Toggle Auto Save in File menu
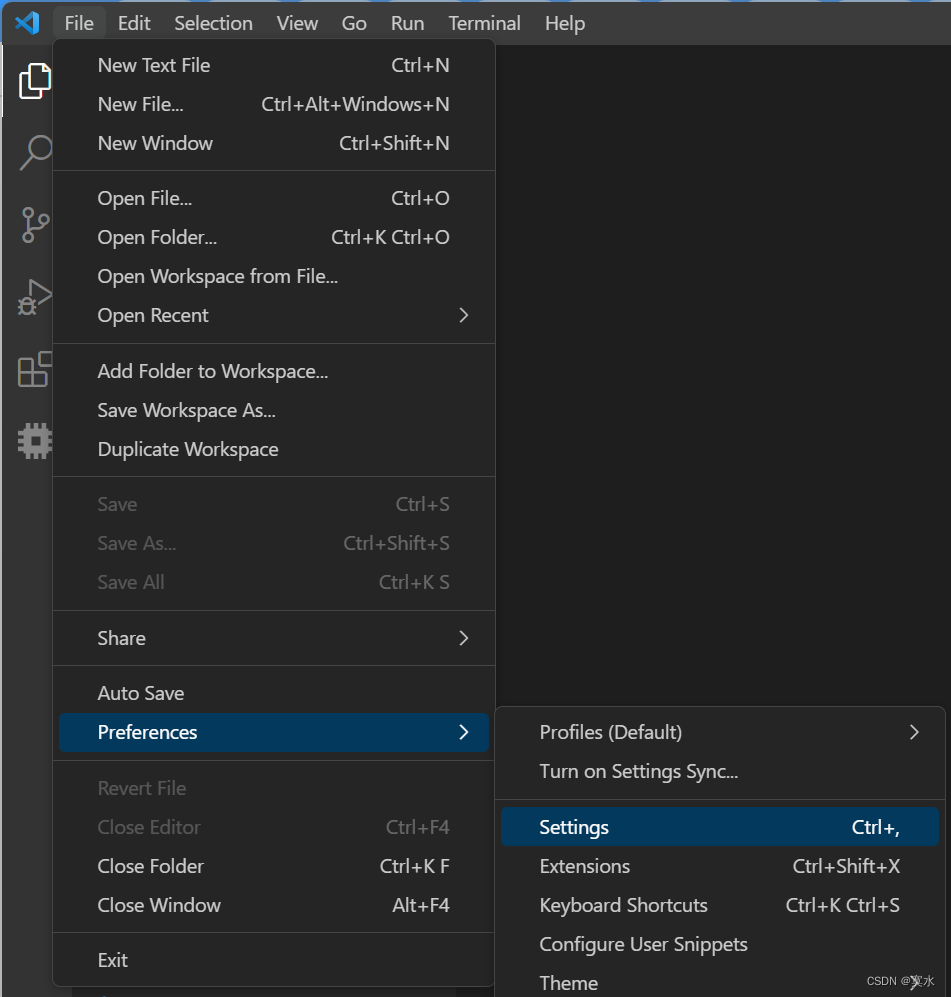 (x=141, y=693)
